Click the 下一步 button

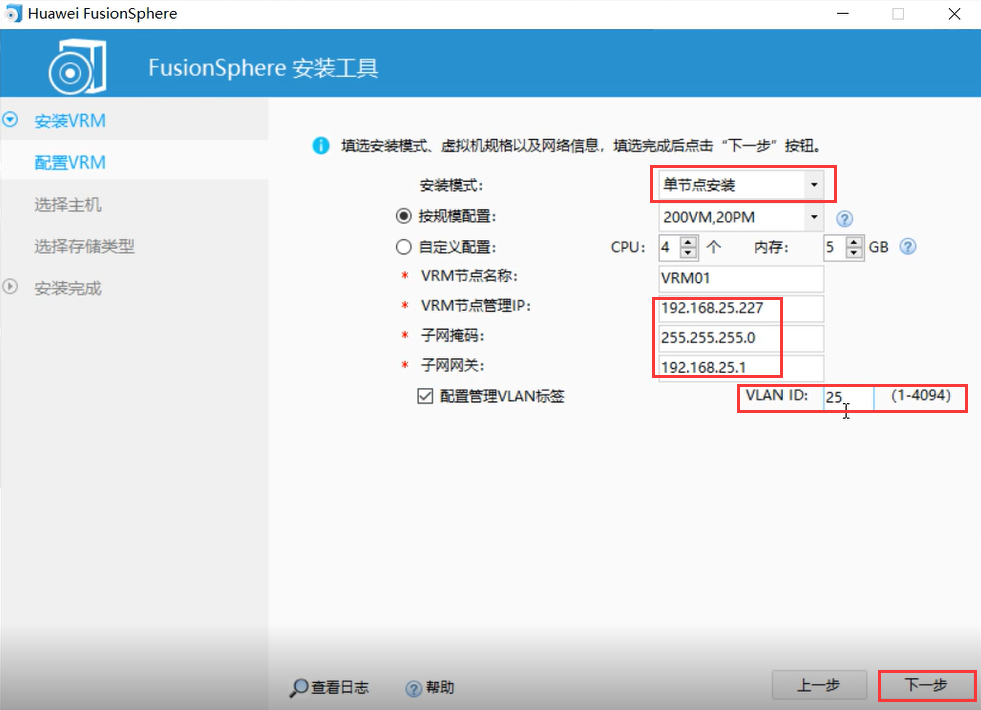926,685
